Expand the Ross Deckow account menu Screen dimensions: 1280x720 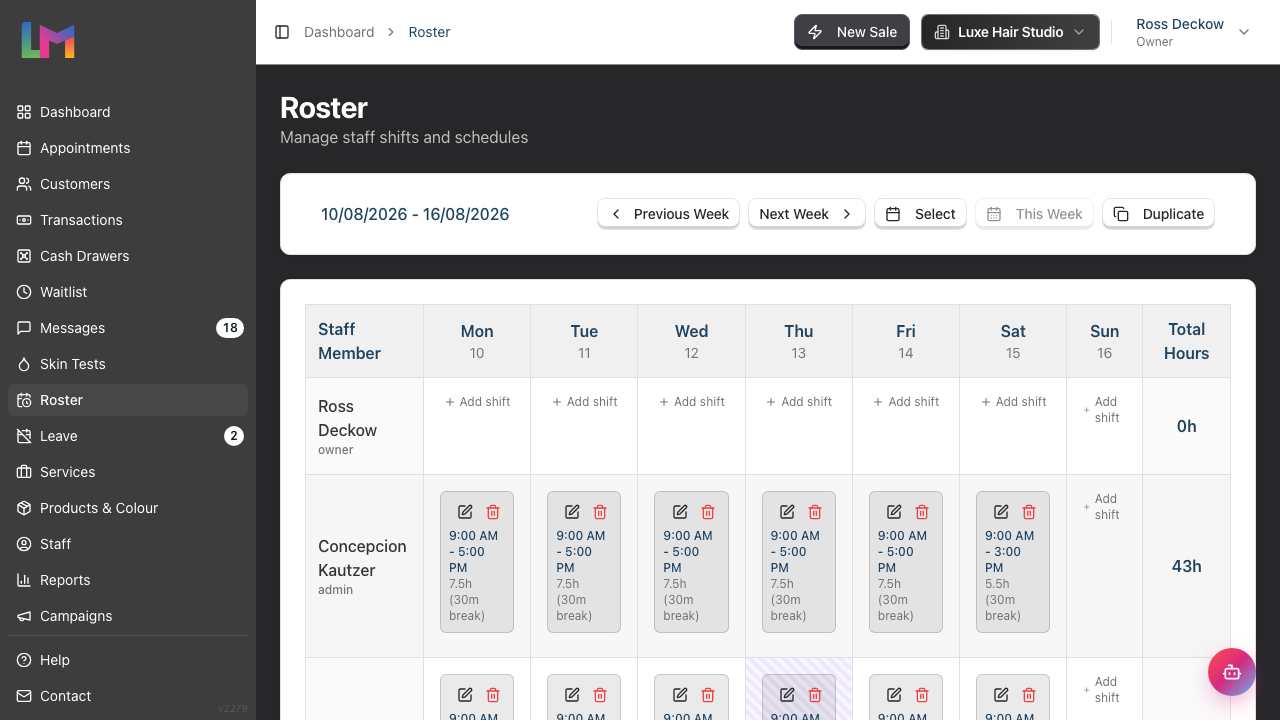click(1193, 32)
